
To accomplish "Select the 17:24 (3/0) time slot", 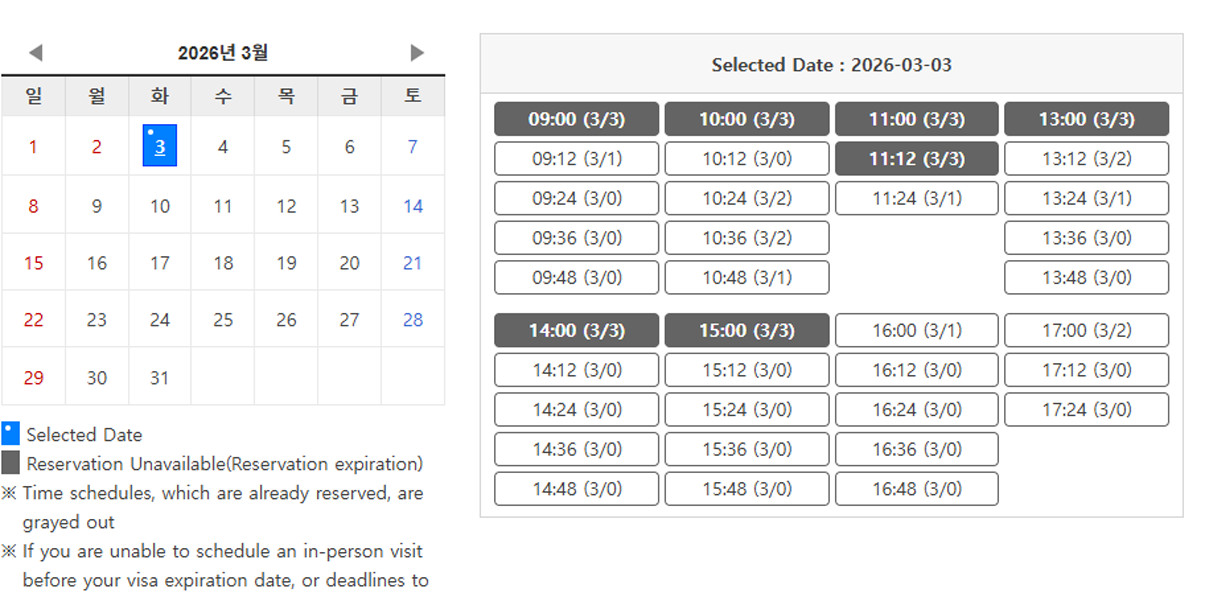I will click(x=1087, y=409).
